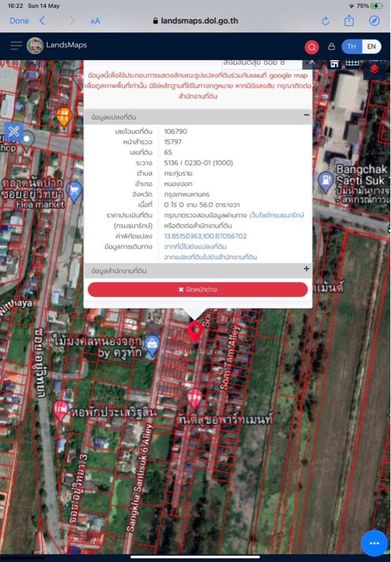391x562 pixels.
Task: Tap Done in the browser toolbar
Action: 19,21
